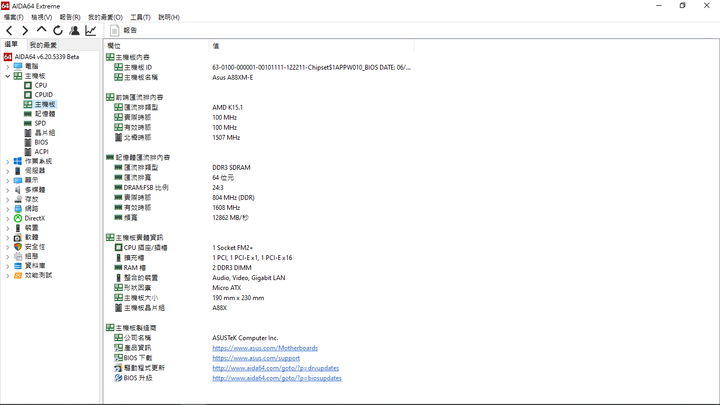Open the user icon in the toolbar

point(74,30)
